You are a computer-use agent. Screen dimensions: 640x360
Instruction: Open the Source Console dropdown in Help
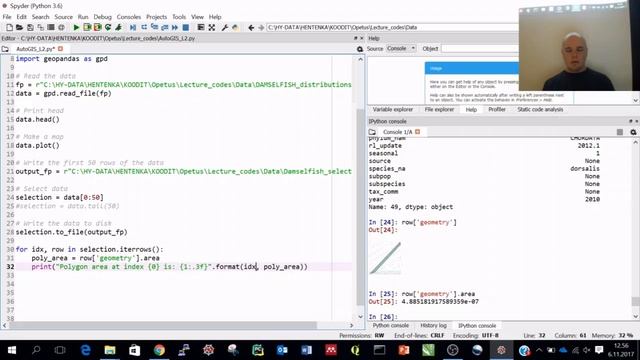pyautogui.click(x=401, y=48)
